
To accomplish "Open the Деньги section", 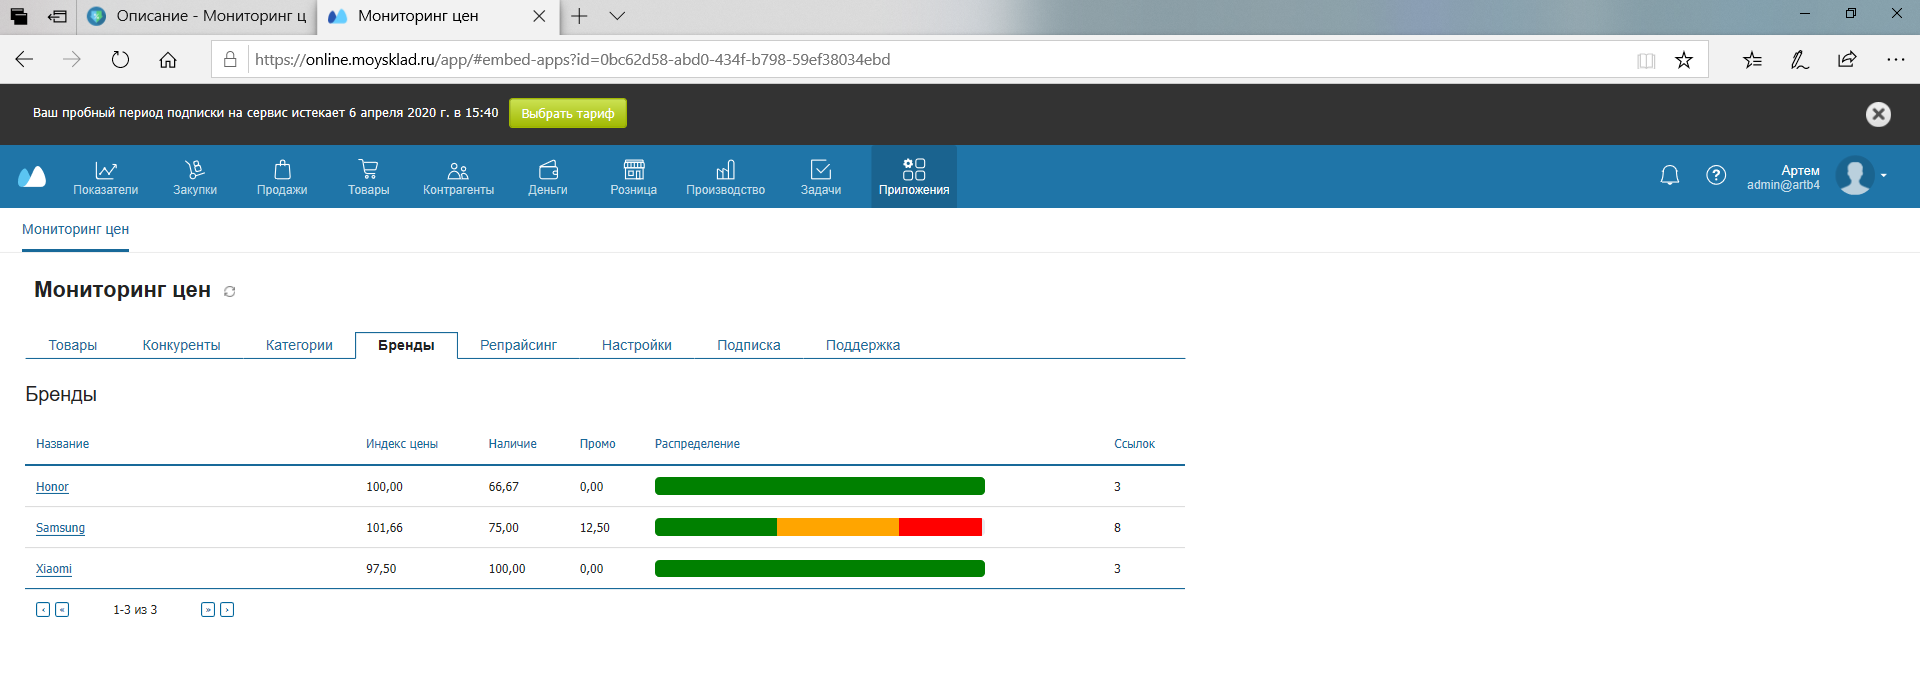I will tap(548, 177).
